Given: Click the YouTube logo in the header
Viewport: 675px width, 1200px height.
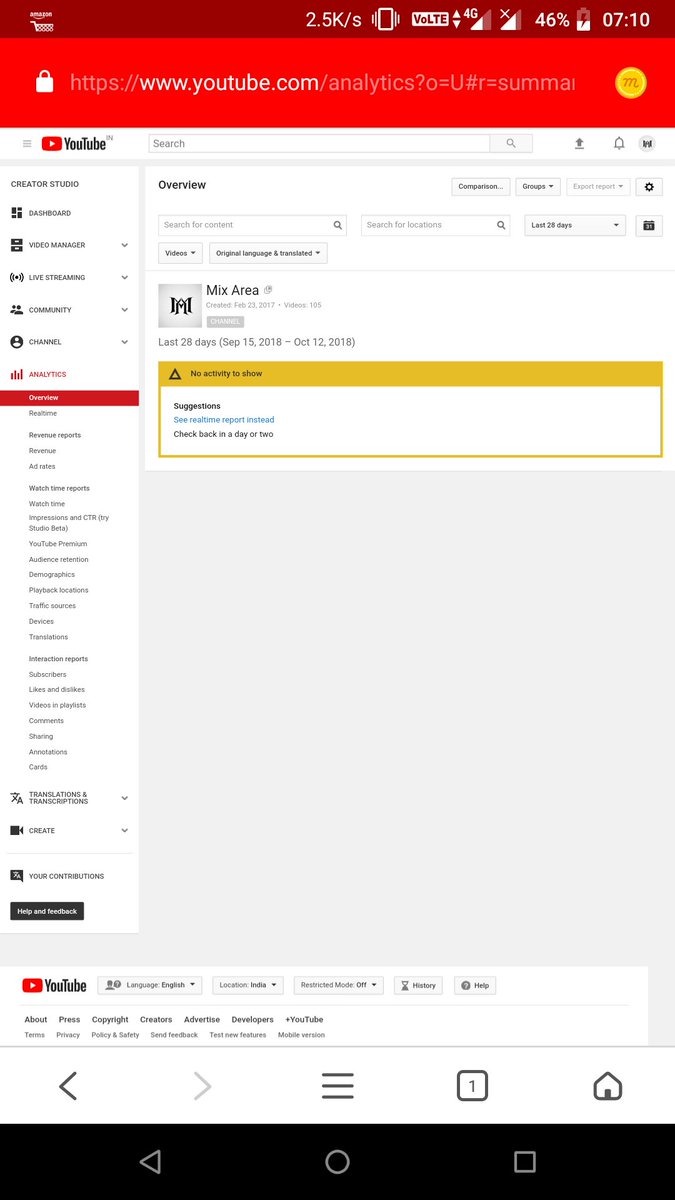Looking at the screenshot, I should coord(74,144).
